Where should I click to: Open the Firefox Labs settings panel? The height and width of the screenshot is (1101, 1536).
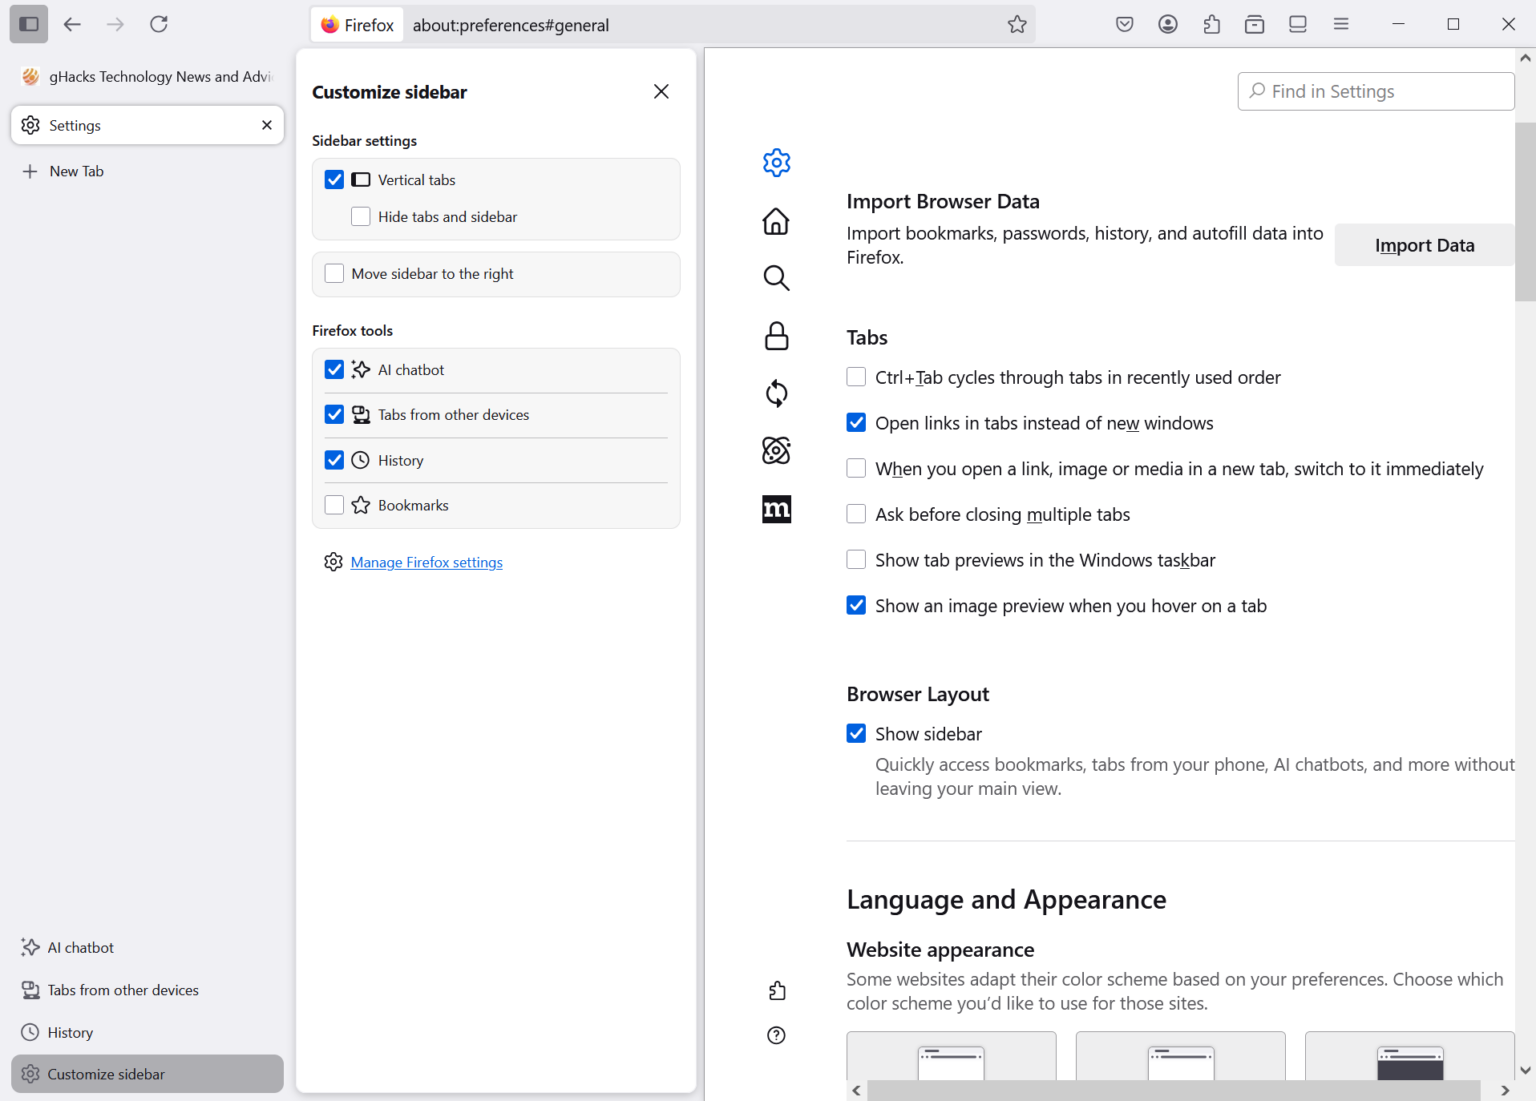[776, 450]
